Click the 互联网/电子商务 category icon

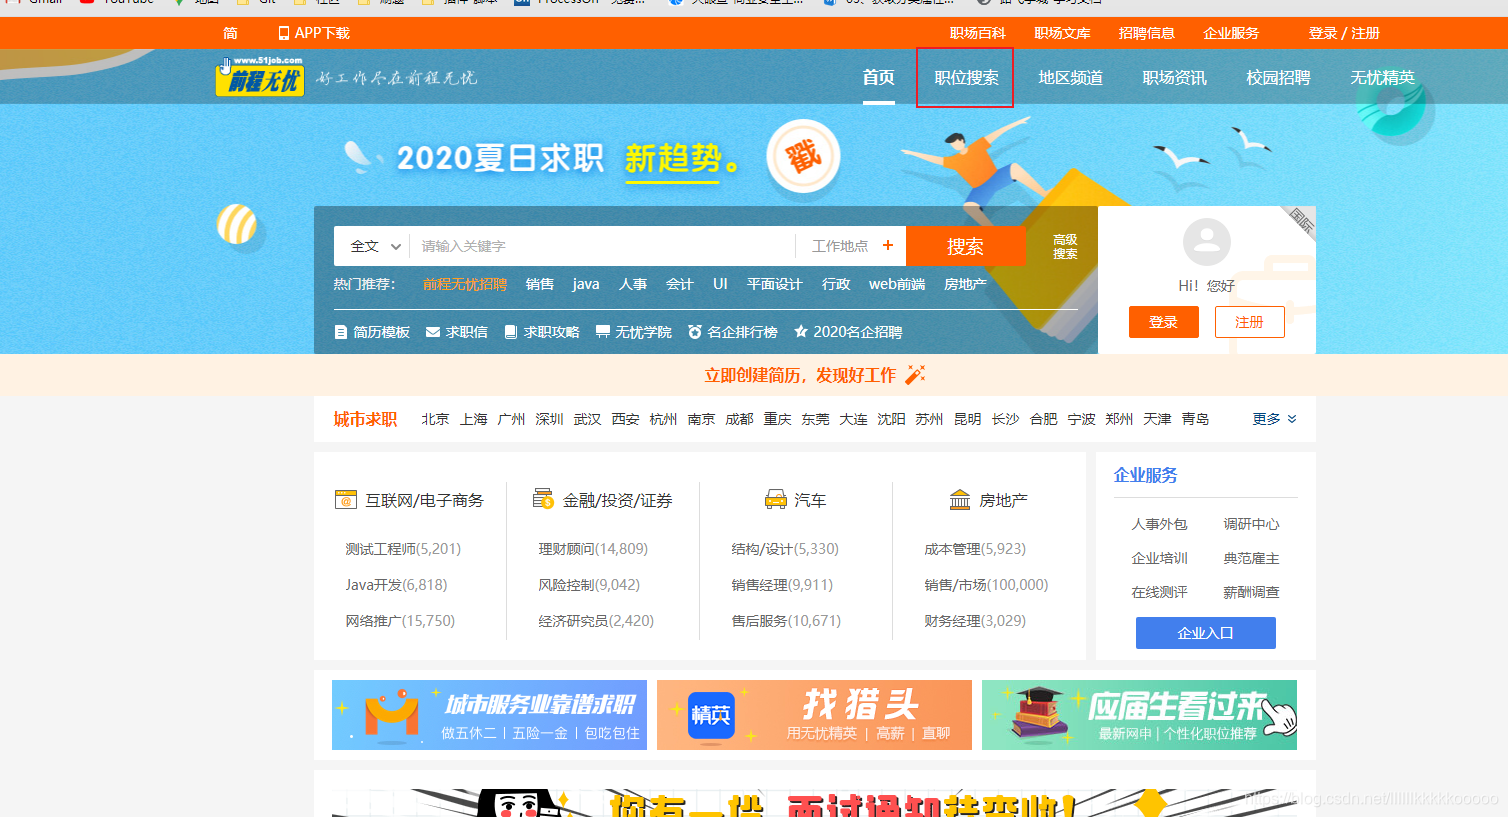pyautogui.click(x=346, y=498)
